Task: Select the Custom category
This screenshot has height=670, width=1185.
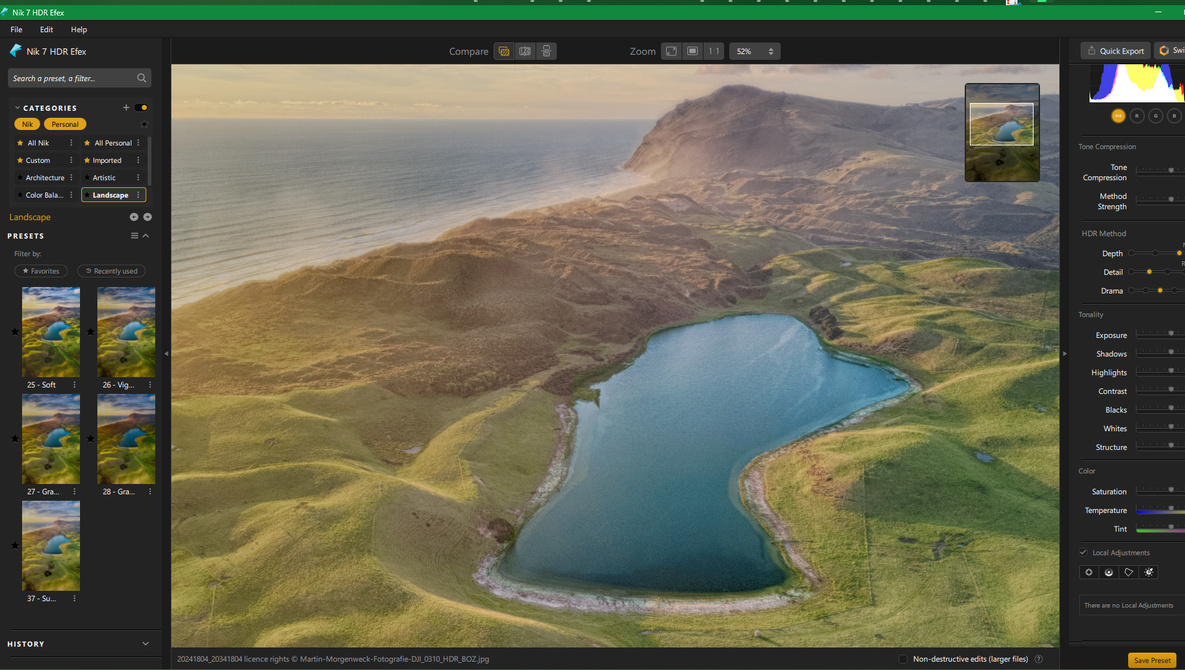Action: [38, 160]
